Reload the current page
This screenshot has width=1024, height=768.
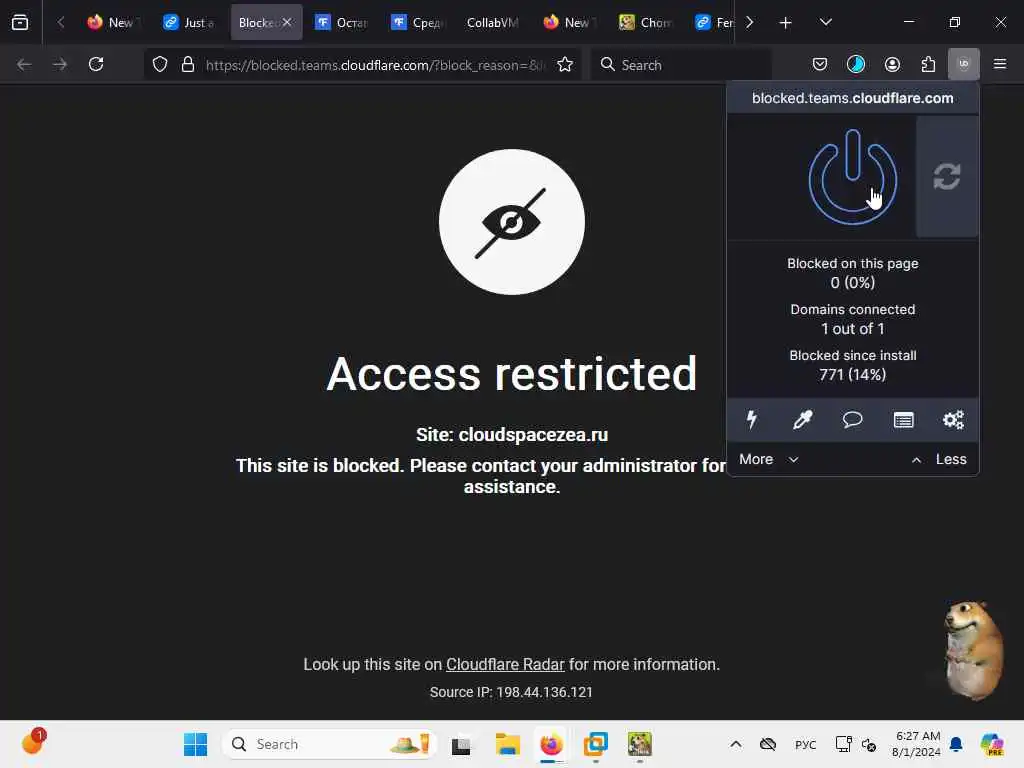[96, 64]
